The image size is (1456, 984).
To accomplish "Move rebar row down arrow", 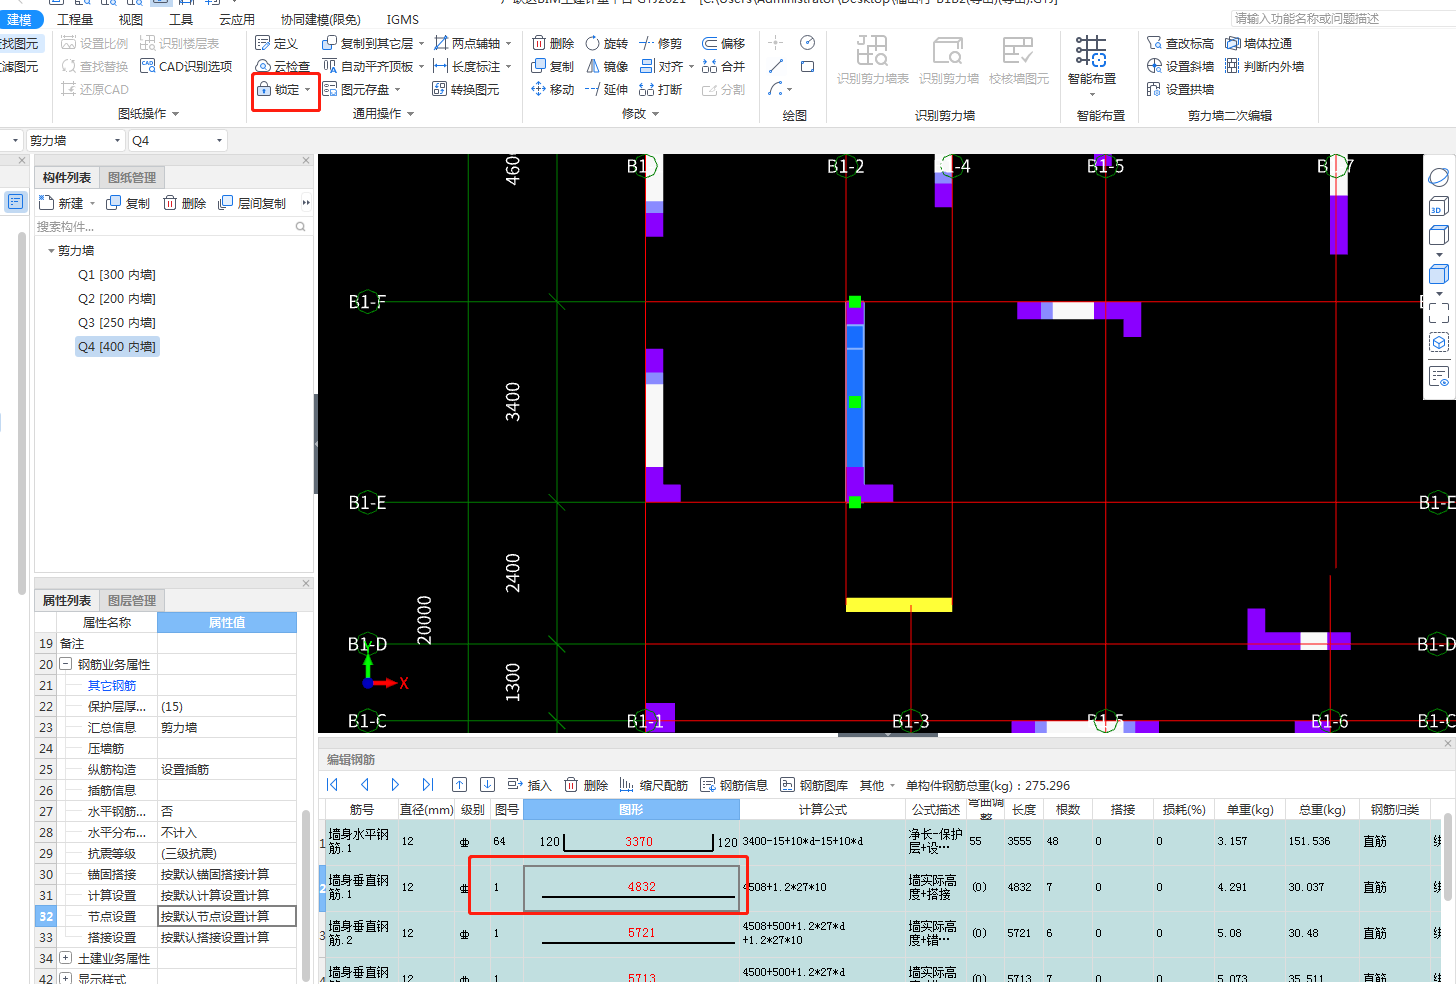I will pos(487,785).
